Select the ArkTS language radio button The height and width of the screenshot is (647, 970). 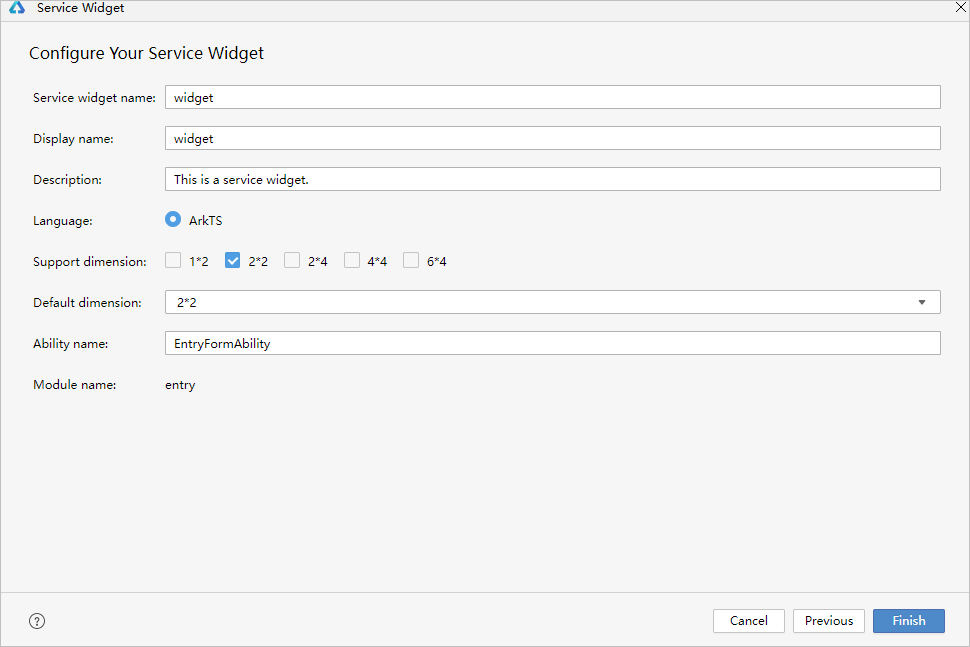pos(173,220)
